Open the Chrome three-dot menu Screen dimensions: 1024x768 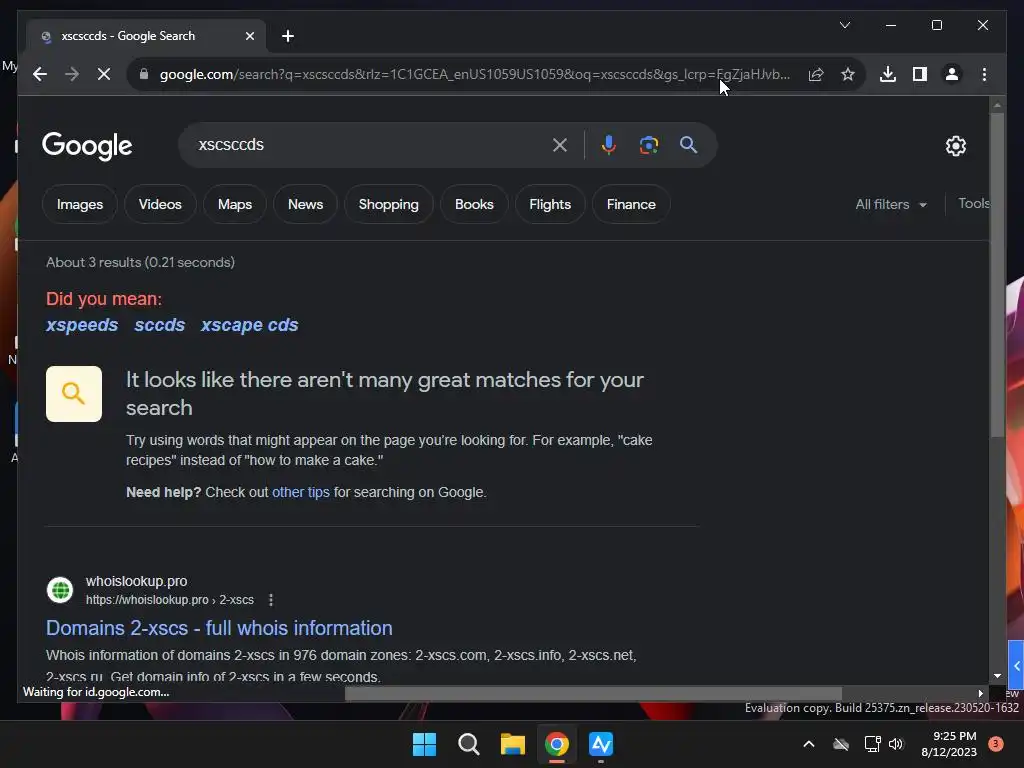tap(984, 74)
